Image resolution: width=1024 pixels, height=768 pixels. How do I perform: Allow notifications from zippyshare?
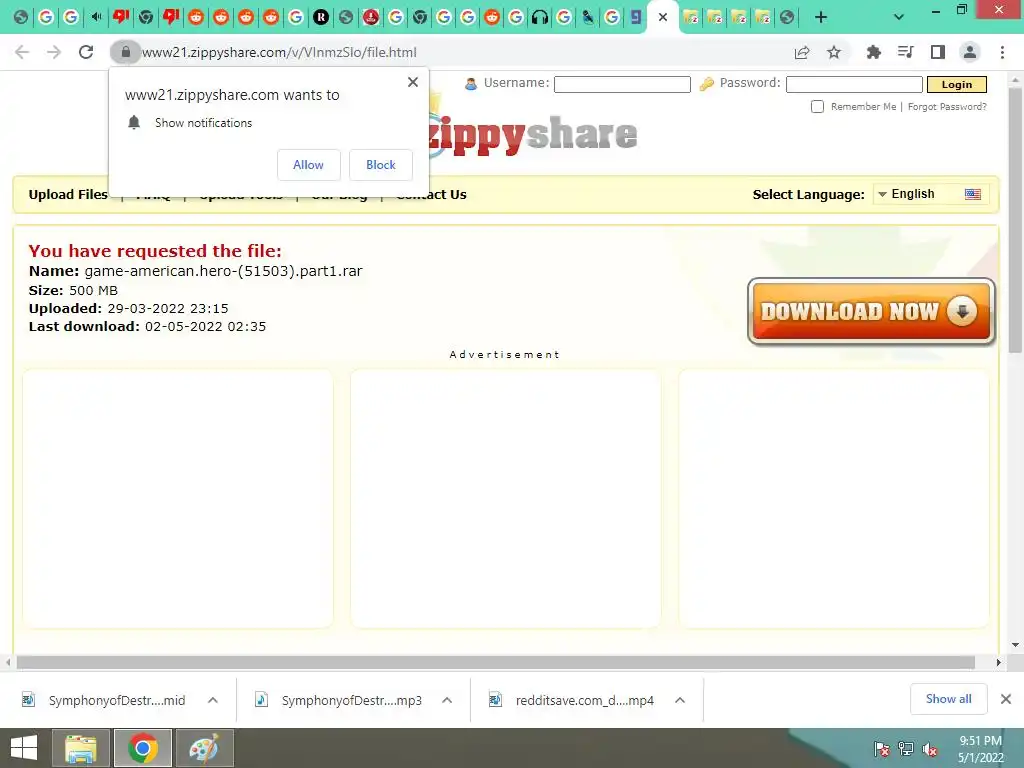point(309,165)
